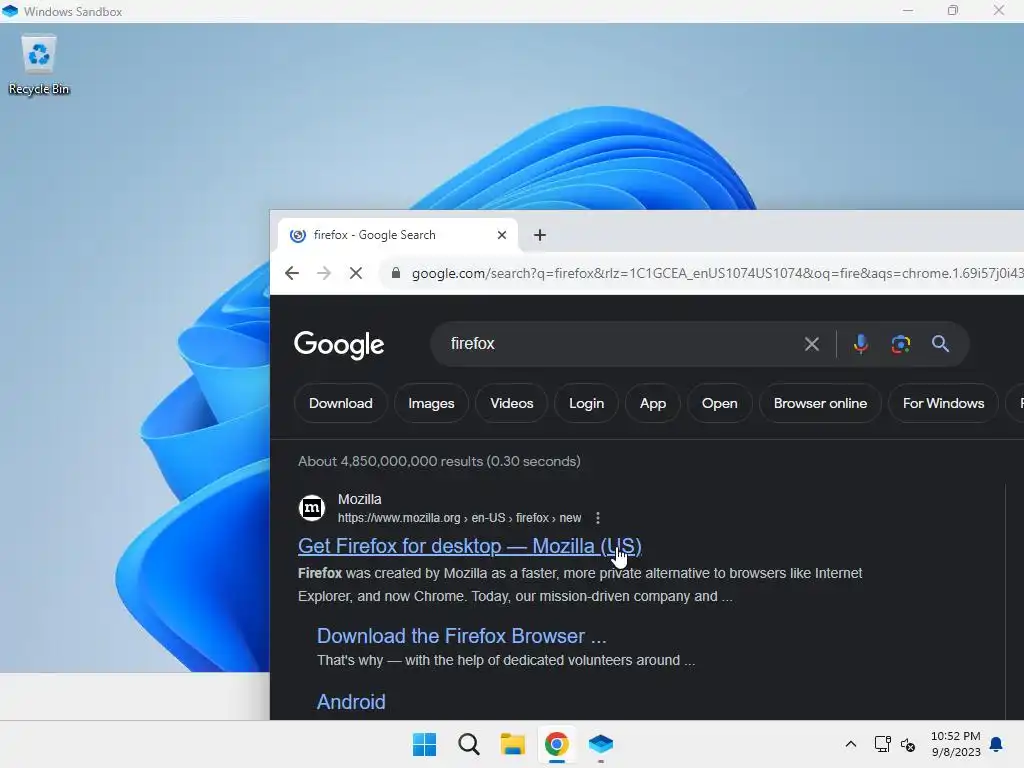Minimize the Windows Sandbox window
The height and width of the screenshot is (768, 1024).
click(908, 10)
